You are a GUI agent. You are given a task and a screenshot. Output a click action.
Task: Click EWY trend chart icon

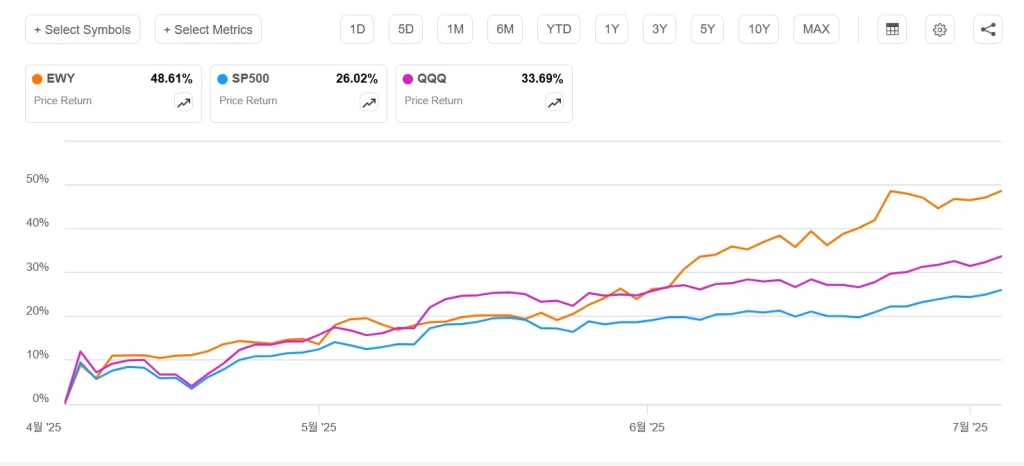coord(184,102)
